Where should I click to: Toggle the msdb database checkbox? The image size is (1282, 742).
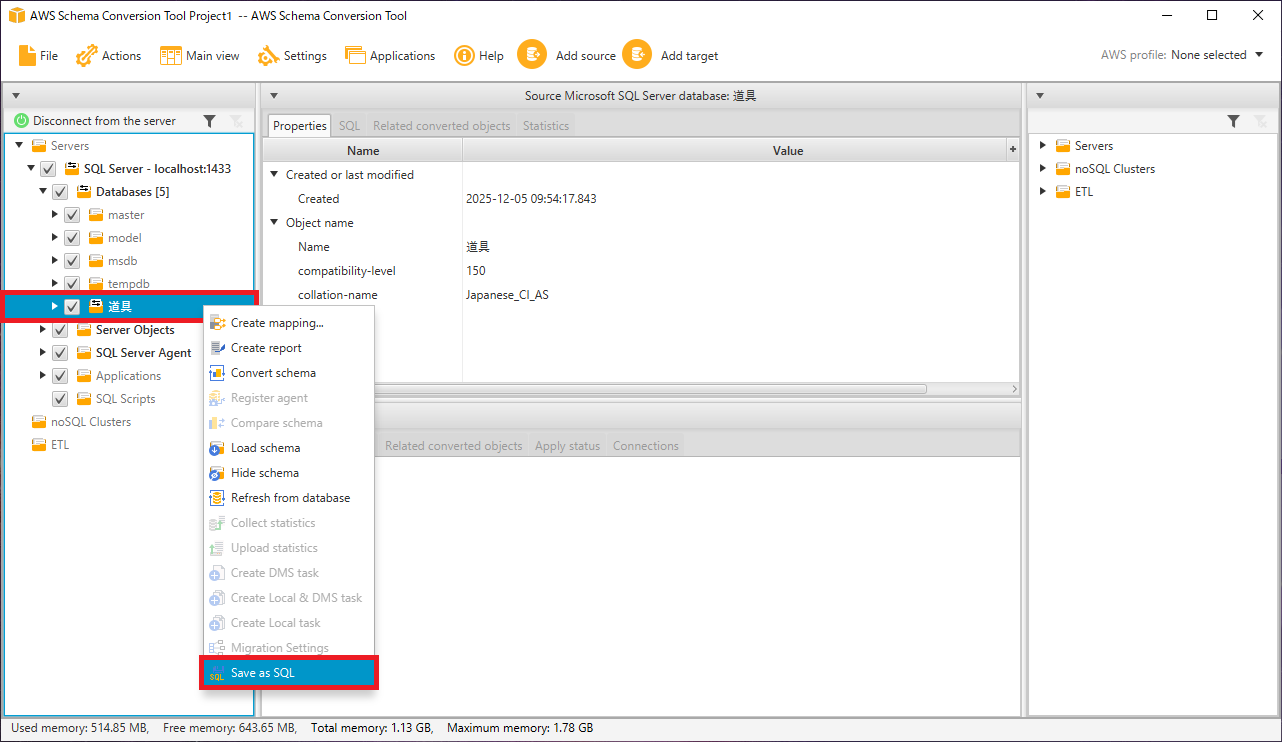(72, 261)
